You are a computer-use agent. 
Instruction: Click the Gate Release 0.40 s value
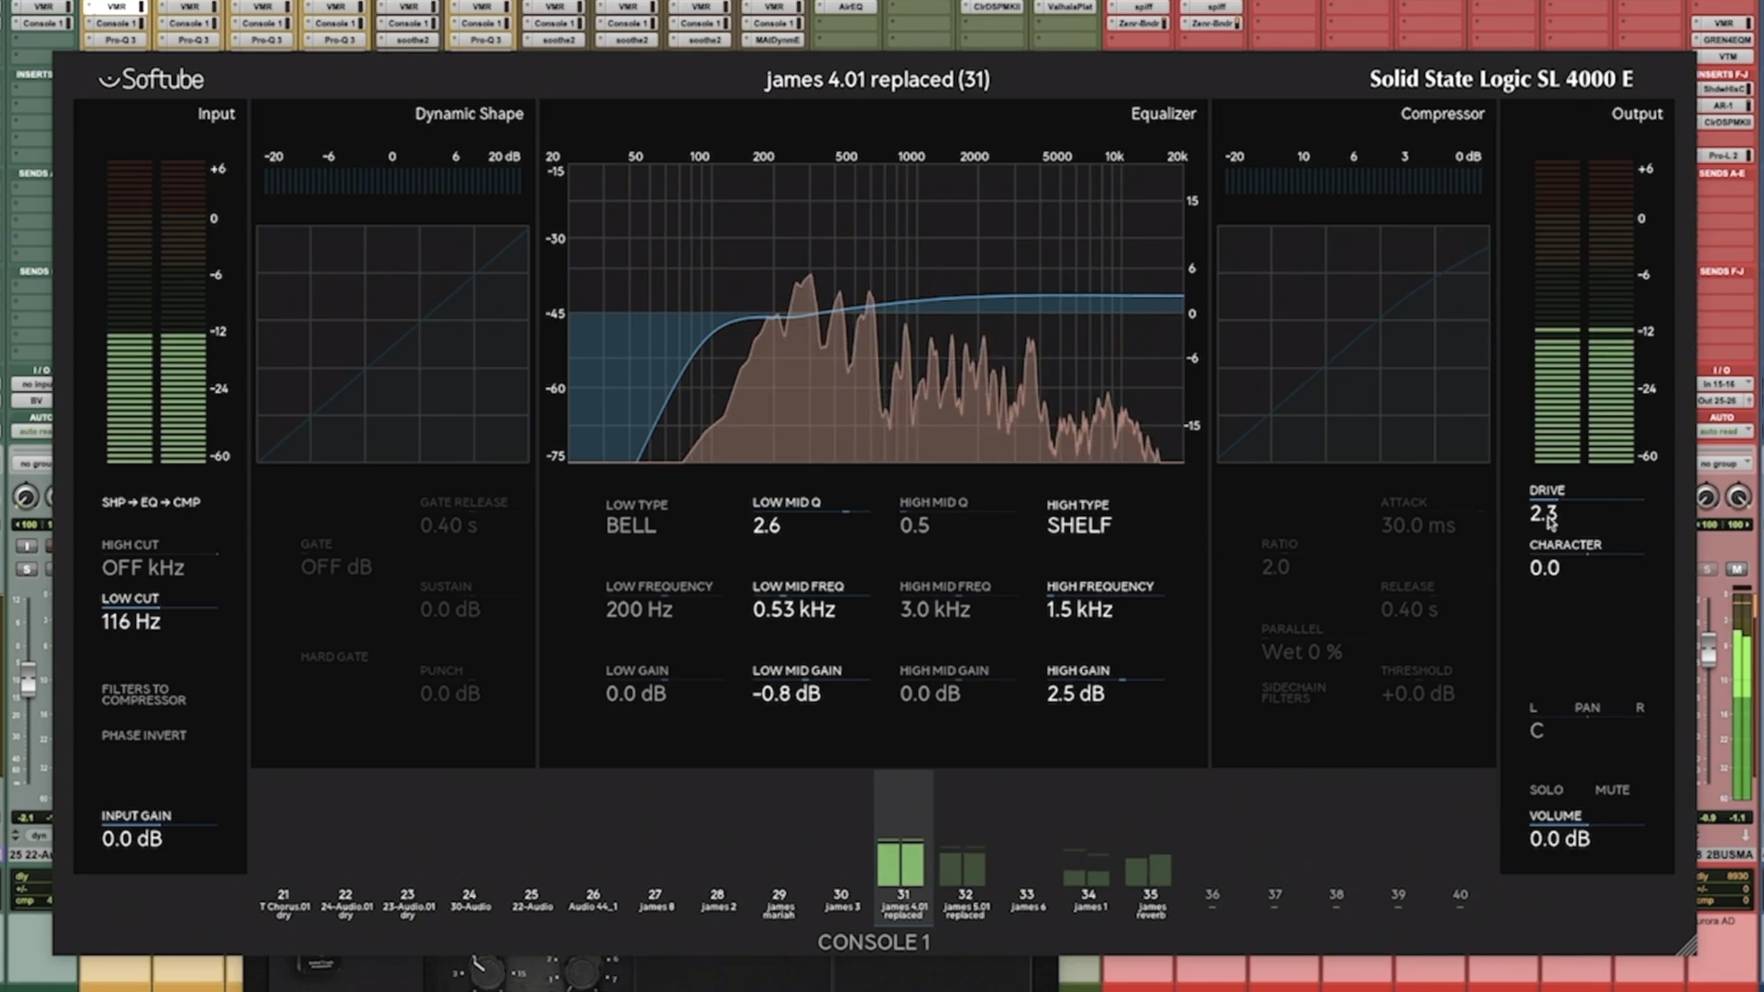[x=448, y=525]
